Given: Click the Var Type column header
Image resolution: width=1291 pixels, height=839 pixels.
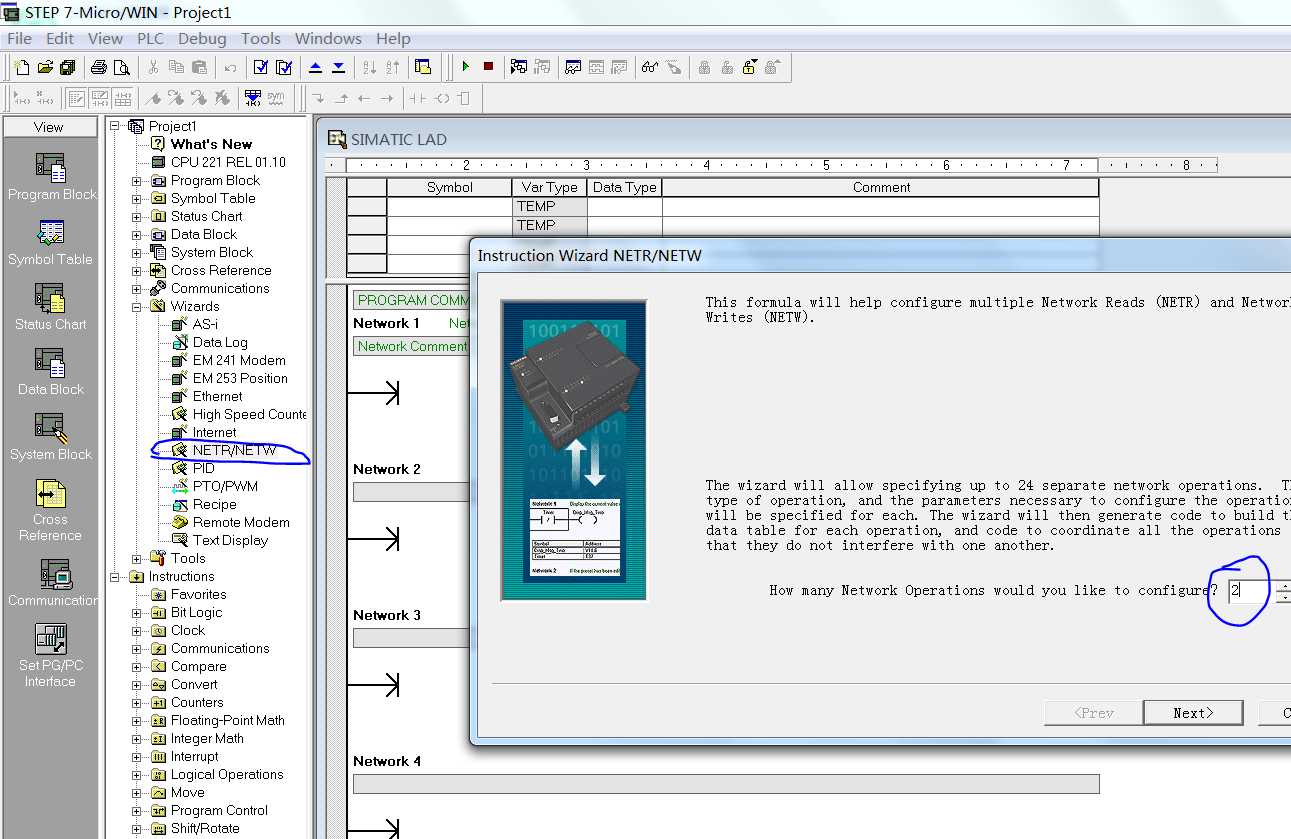Looking at the screenshot, I should [x=549, y=187].
